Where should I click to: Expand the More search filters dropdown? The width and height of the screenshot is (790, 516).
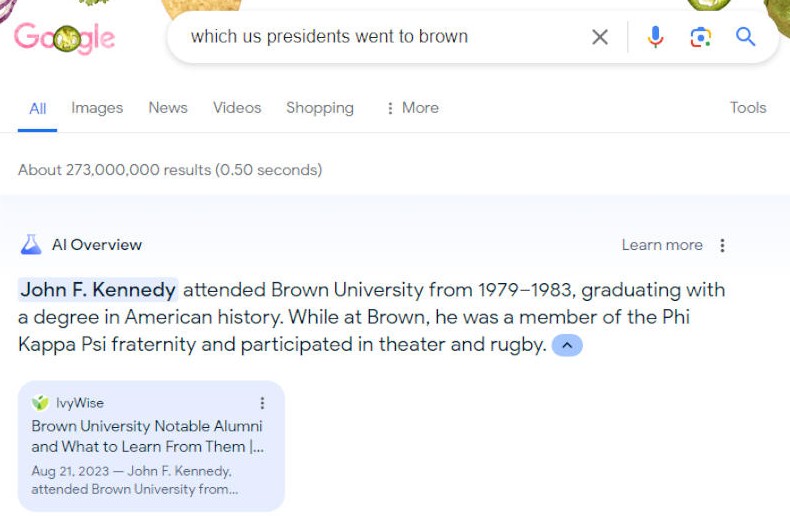(413, 108)
